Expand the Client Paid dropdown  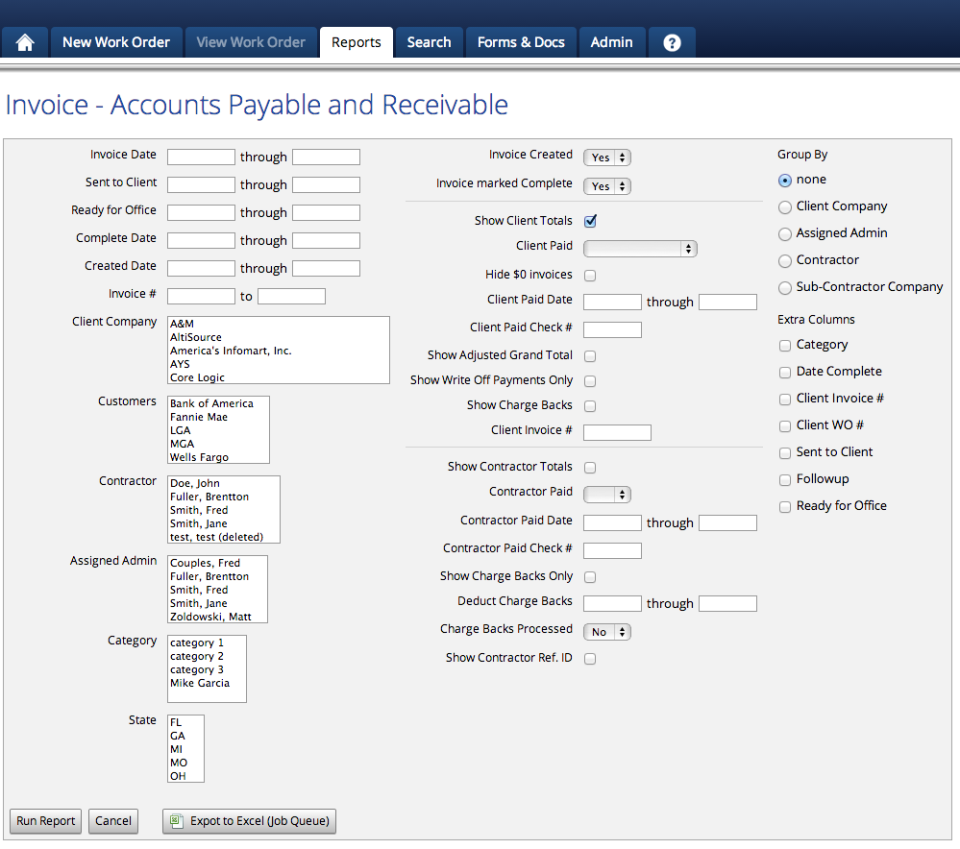tap(640, 248)
